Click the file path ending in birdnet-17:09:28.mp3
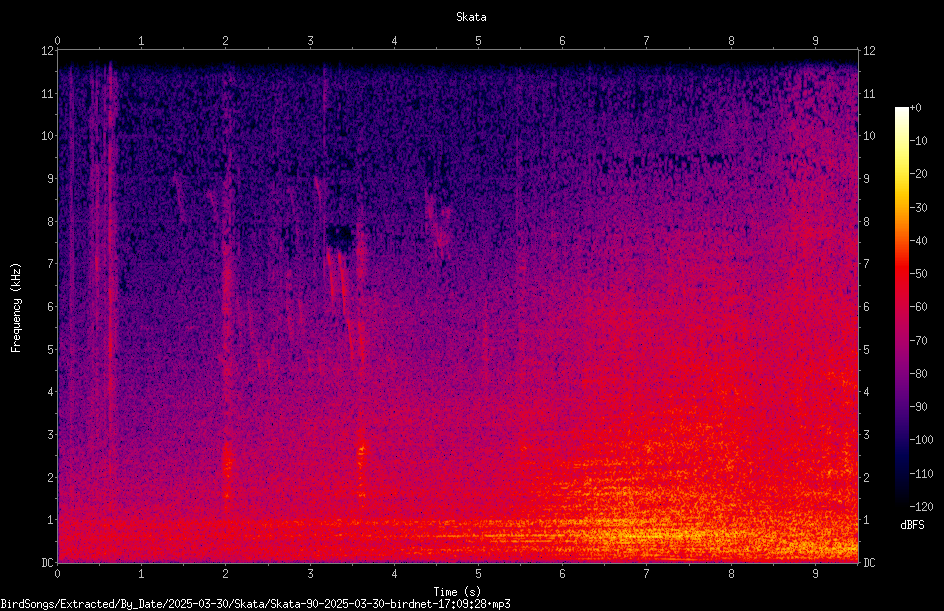Image resolution: width=944 pixels, height=611 pixels. tap(255, 604)
